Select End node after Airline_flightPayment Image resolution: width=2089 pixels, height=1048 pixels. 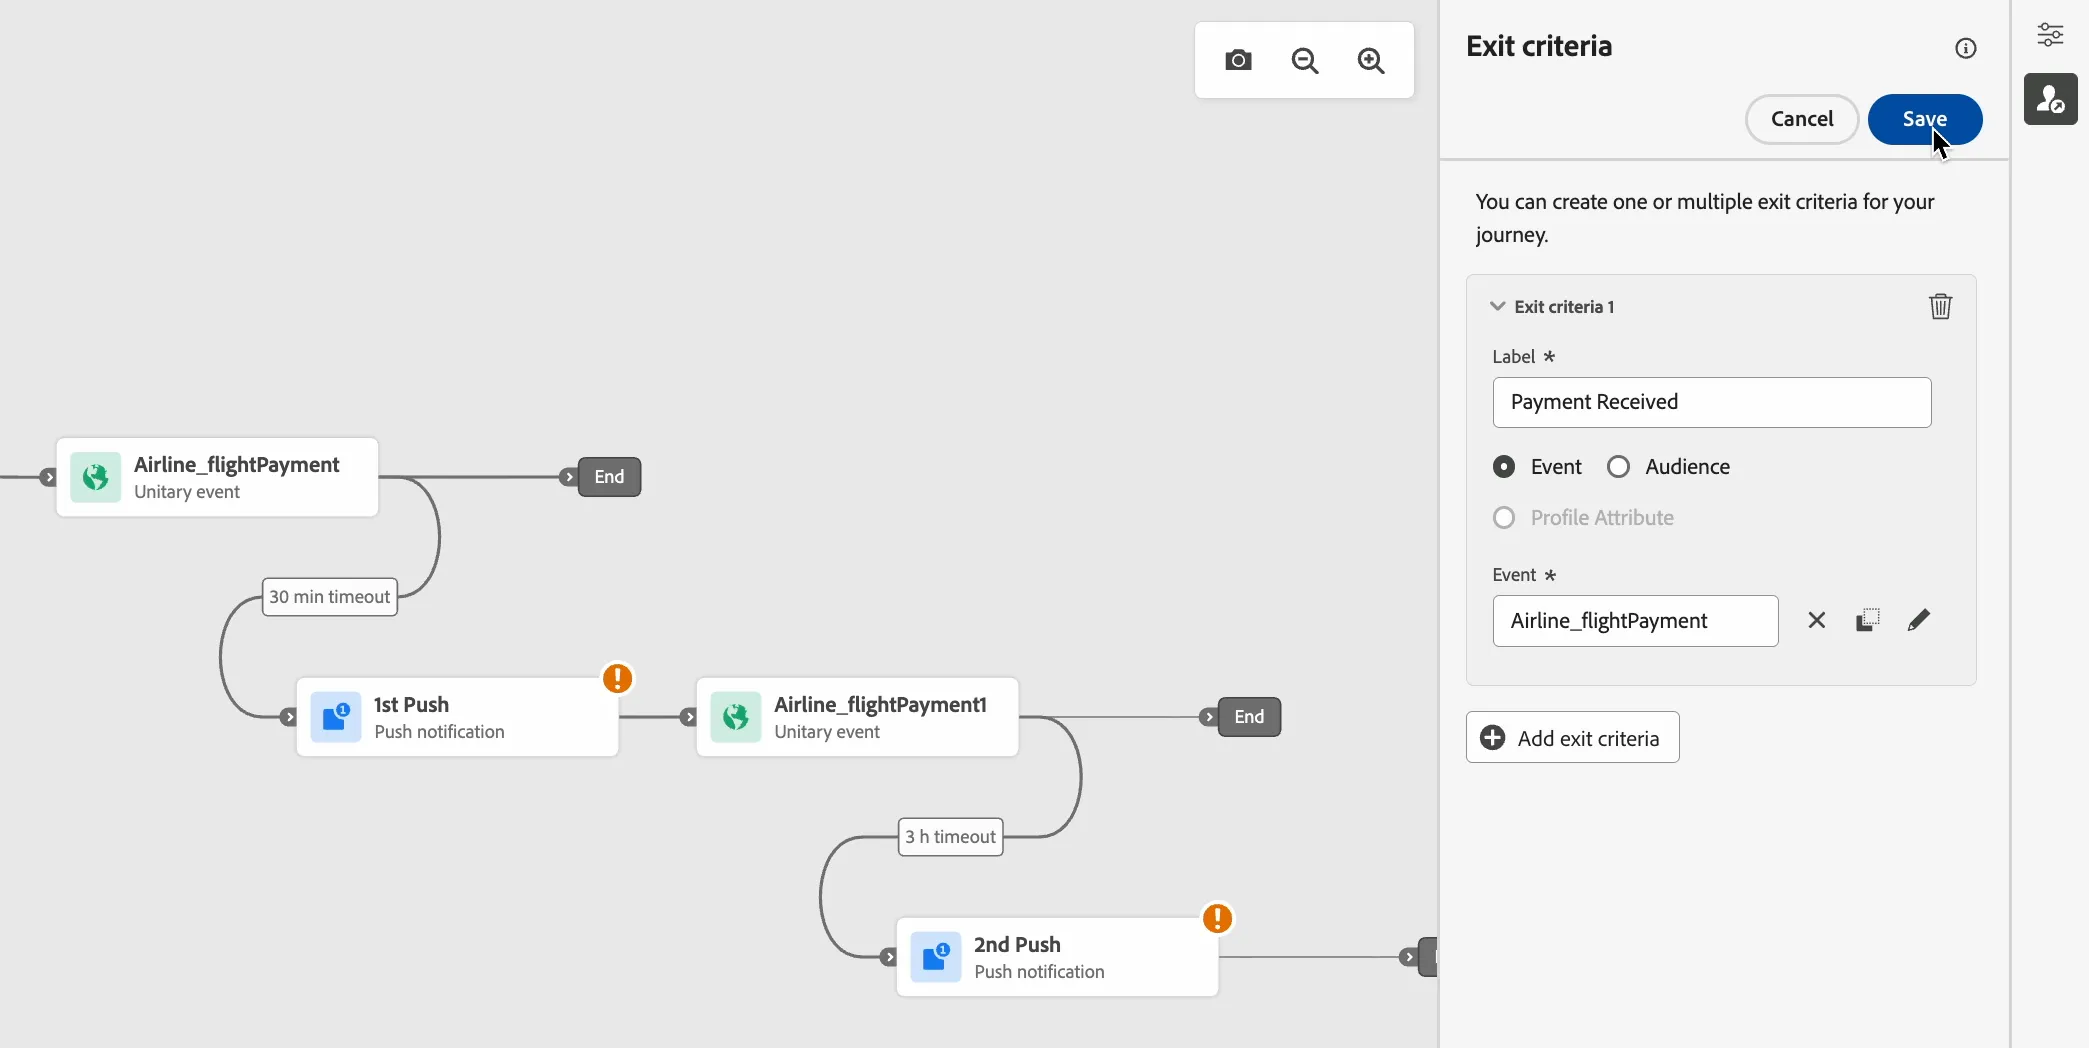[609, 477]
